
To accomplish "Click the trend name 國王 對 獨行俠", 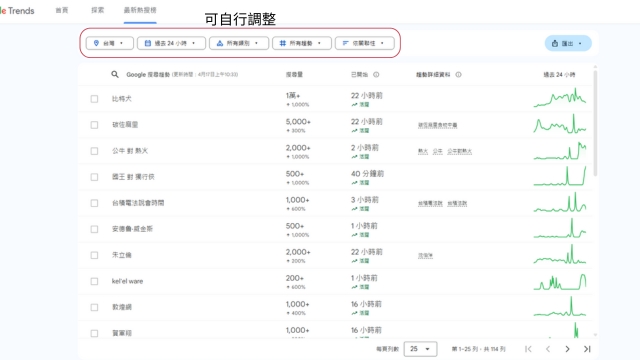I will click(133, 177).
